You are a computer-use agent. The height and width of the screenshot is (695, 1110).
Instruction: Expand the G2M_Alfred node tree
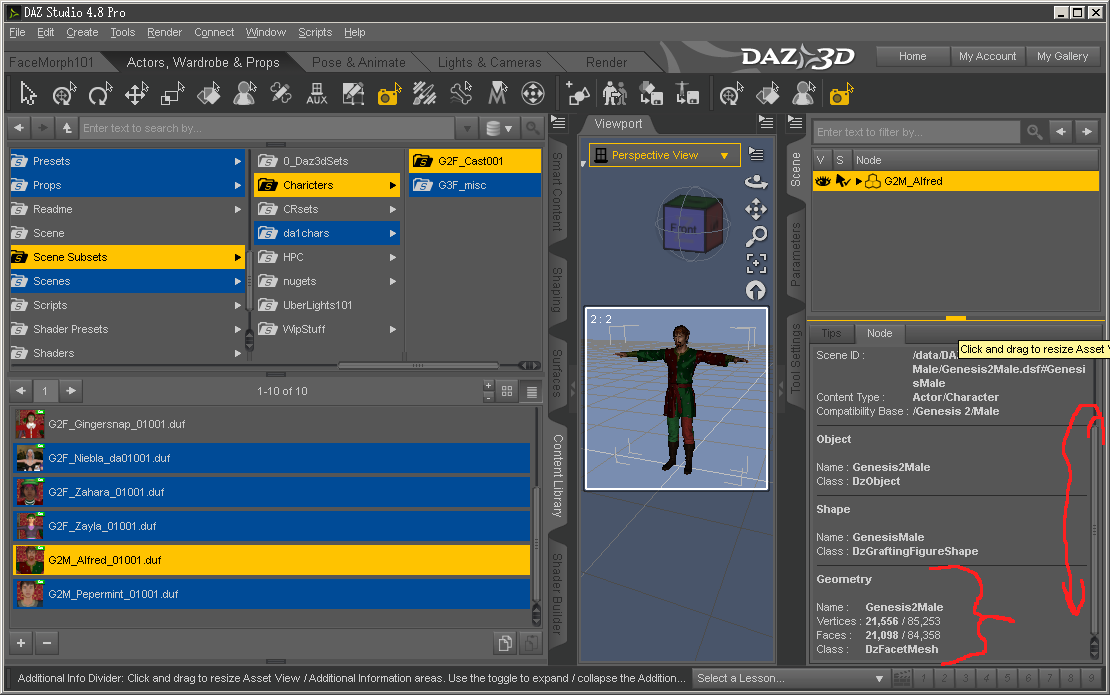coord(859,181)
